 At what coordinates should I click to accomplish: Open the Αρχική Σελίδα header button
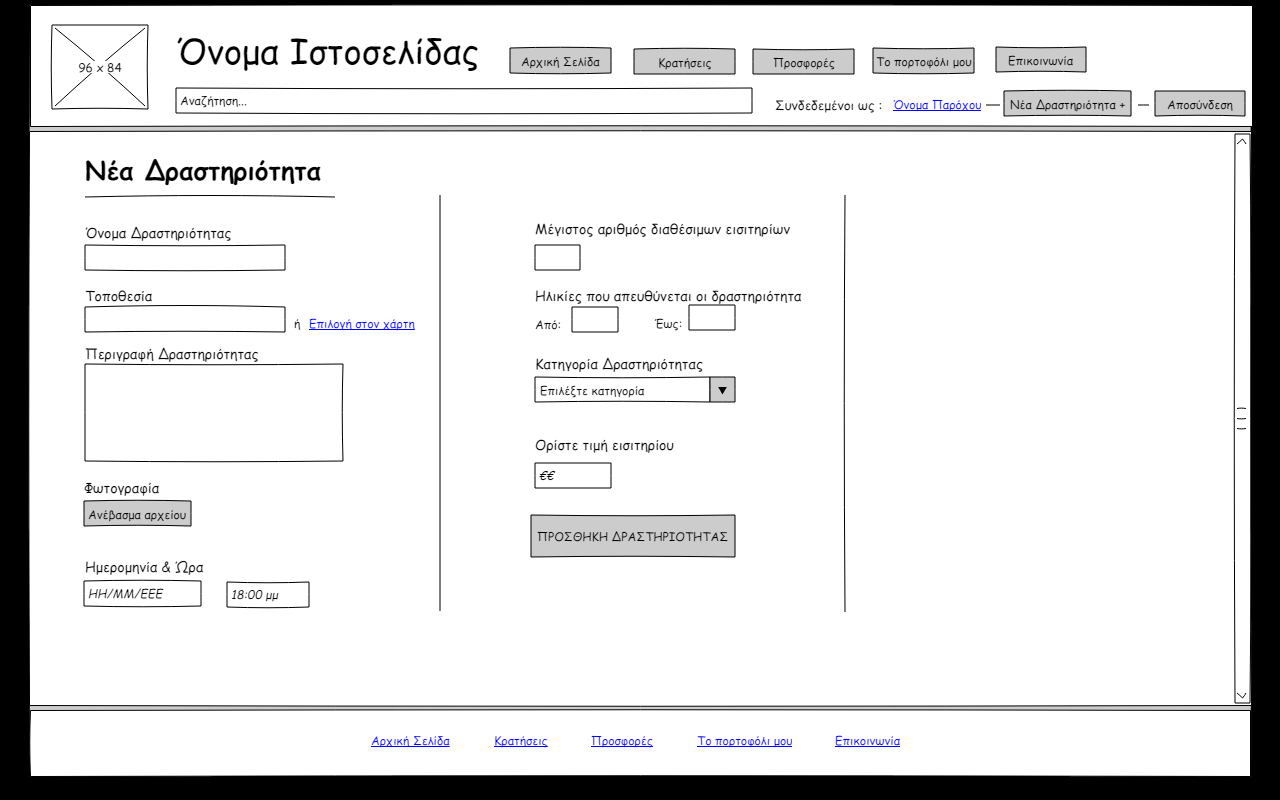pos(560,62)
